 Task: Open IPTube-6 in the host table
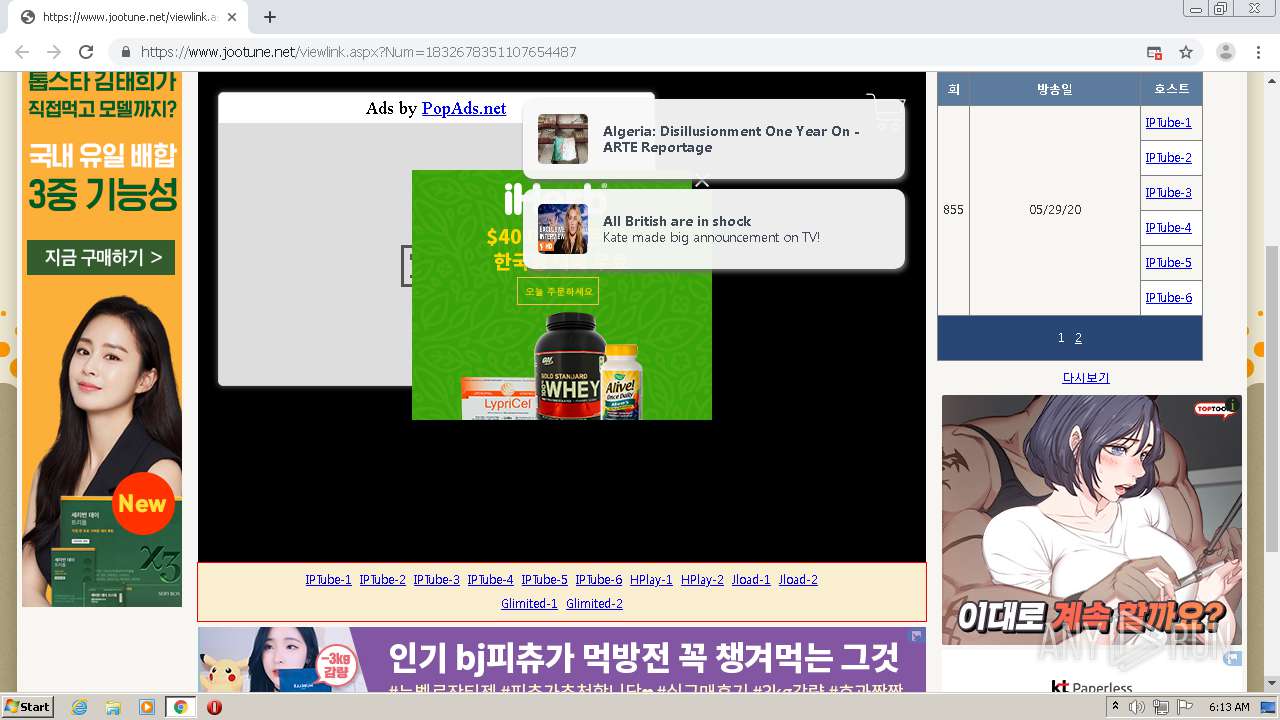click(1168, 298)
